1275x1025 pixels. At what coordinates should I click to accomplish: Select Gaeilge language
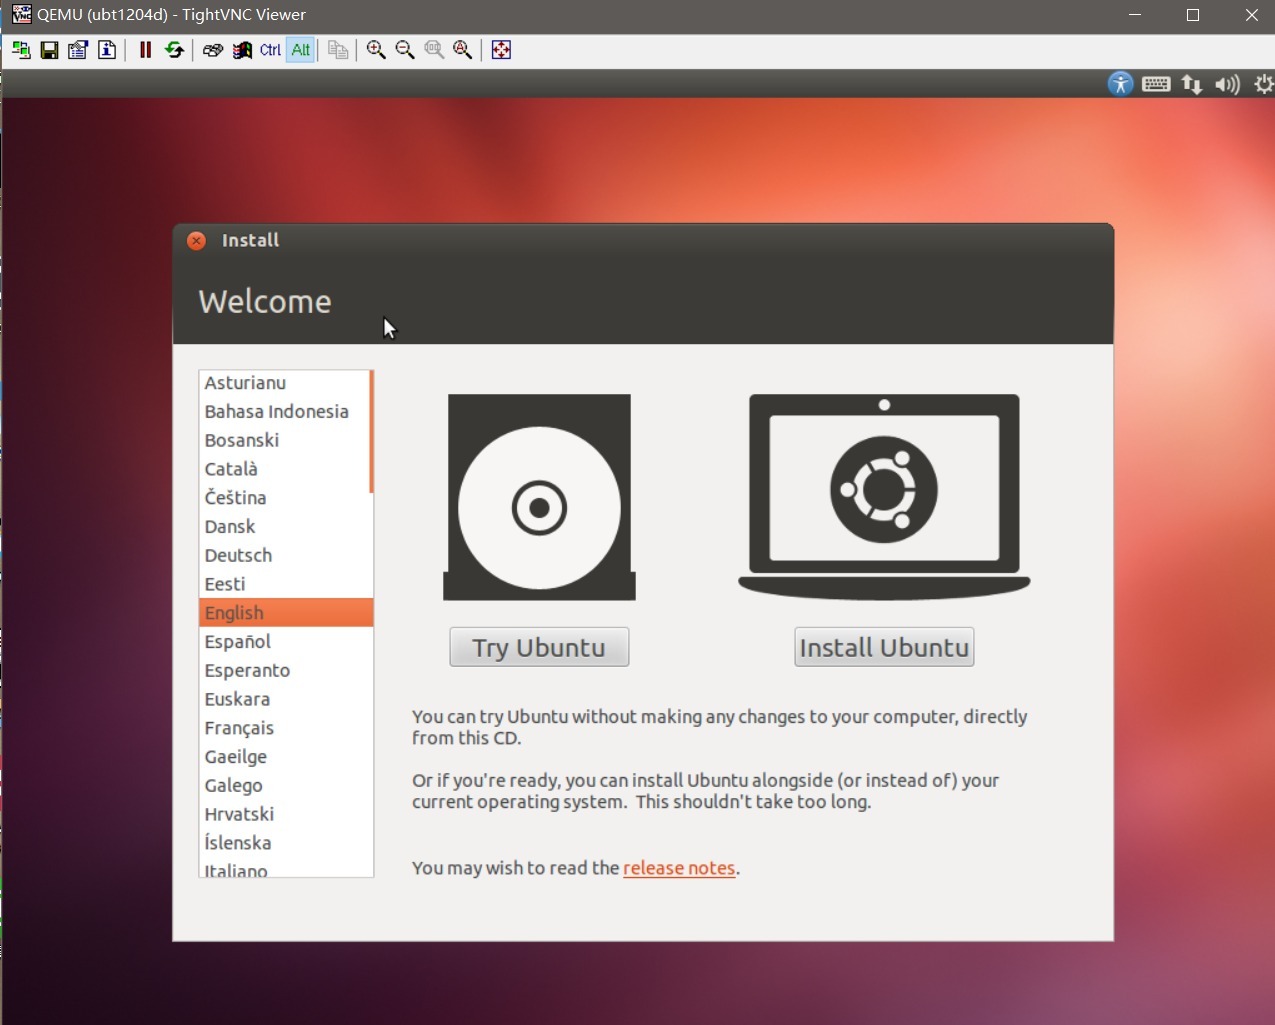(285, 757)
